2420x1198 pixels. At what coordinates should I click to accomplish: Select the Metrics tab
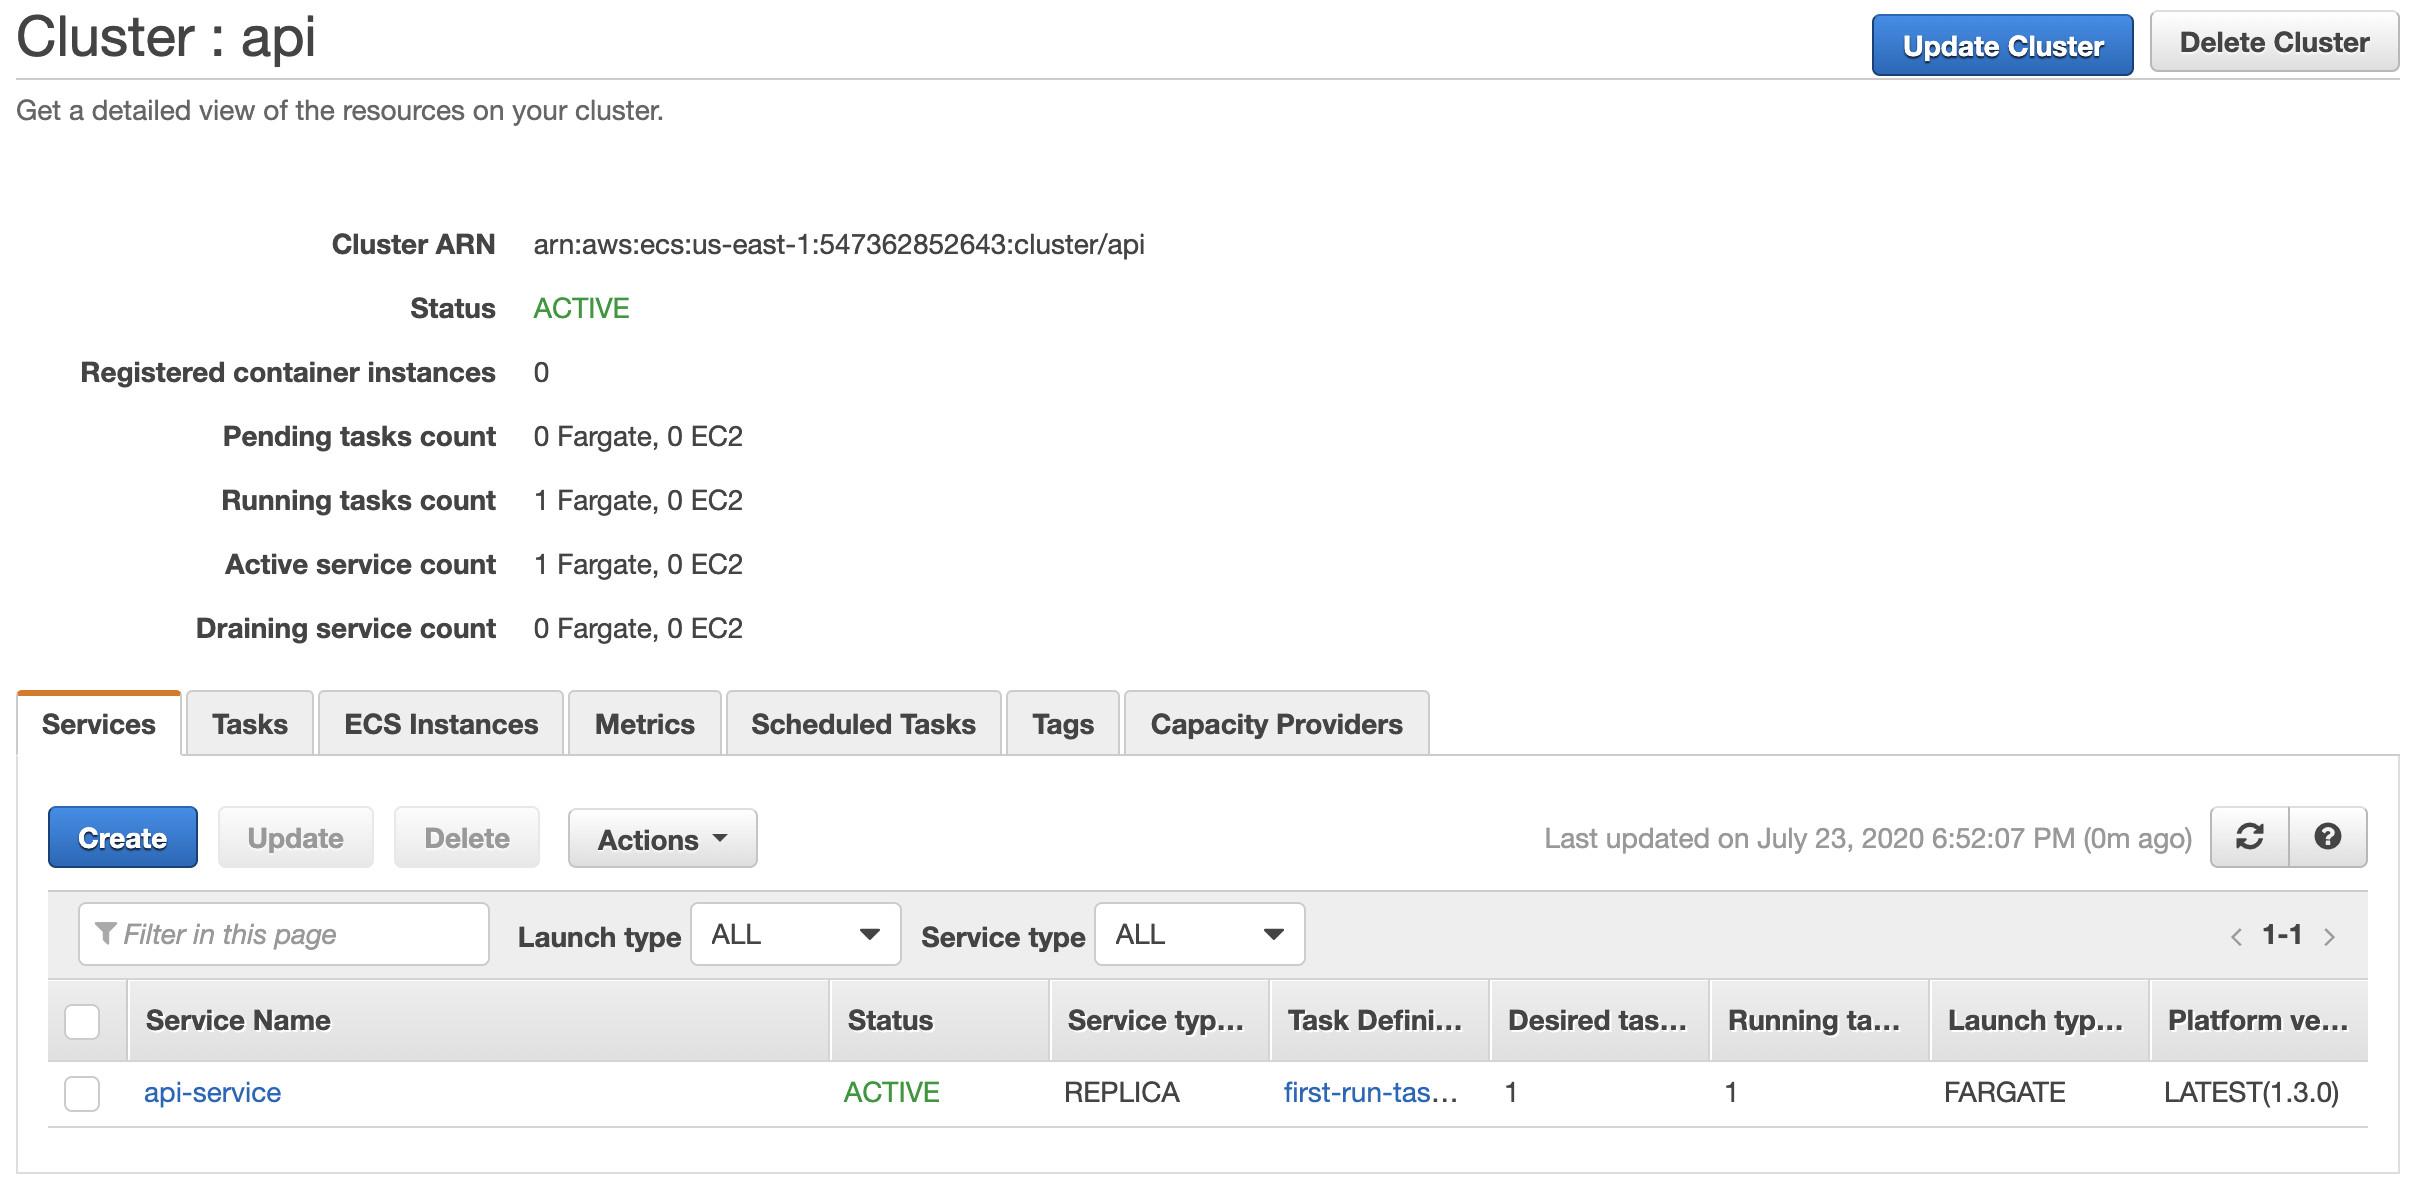point(644,724)
